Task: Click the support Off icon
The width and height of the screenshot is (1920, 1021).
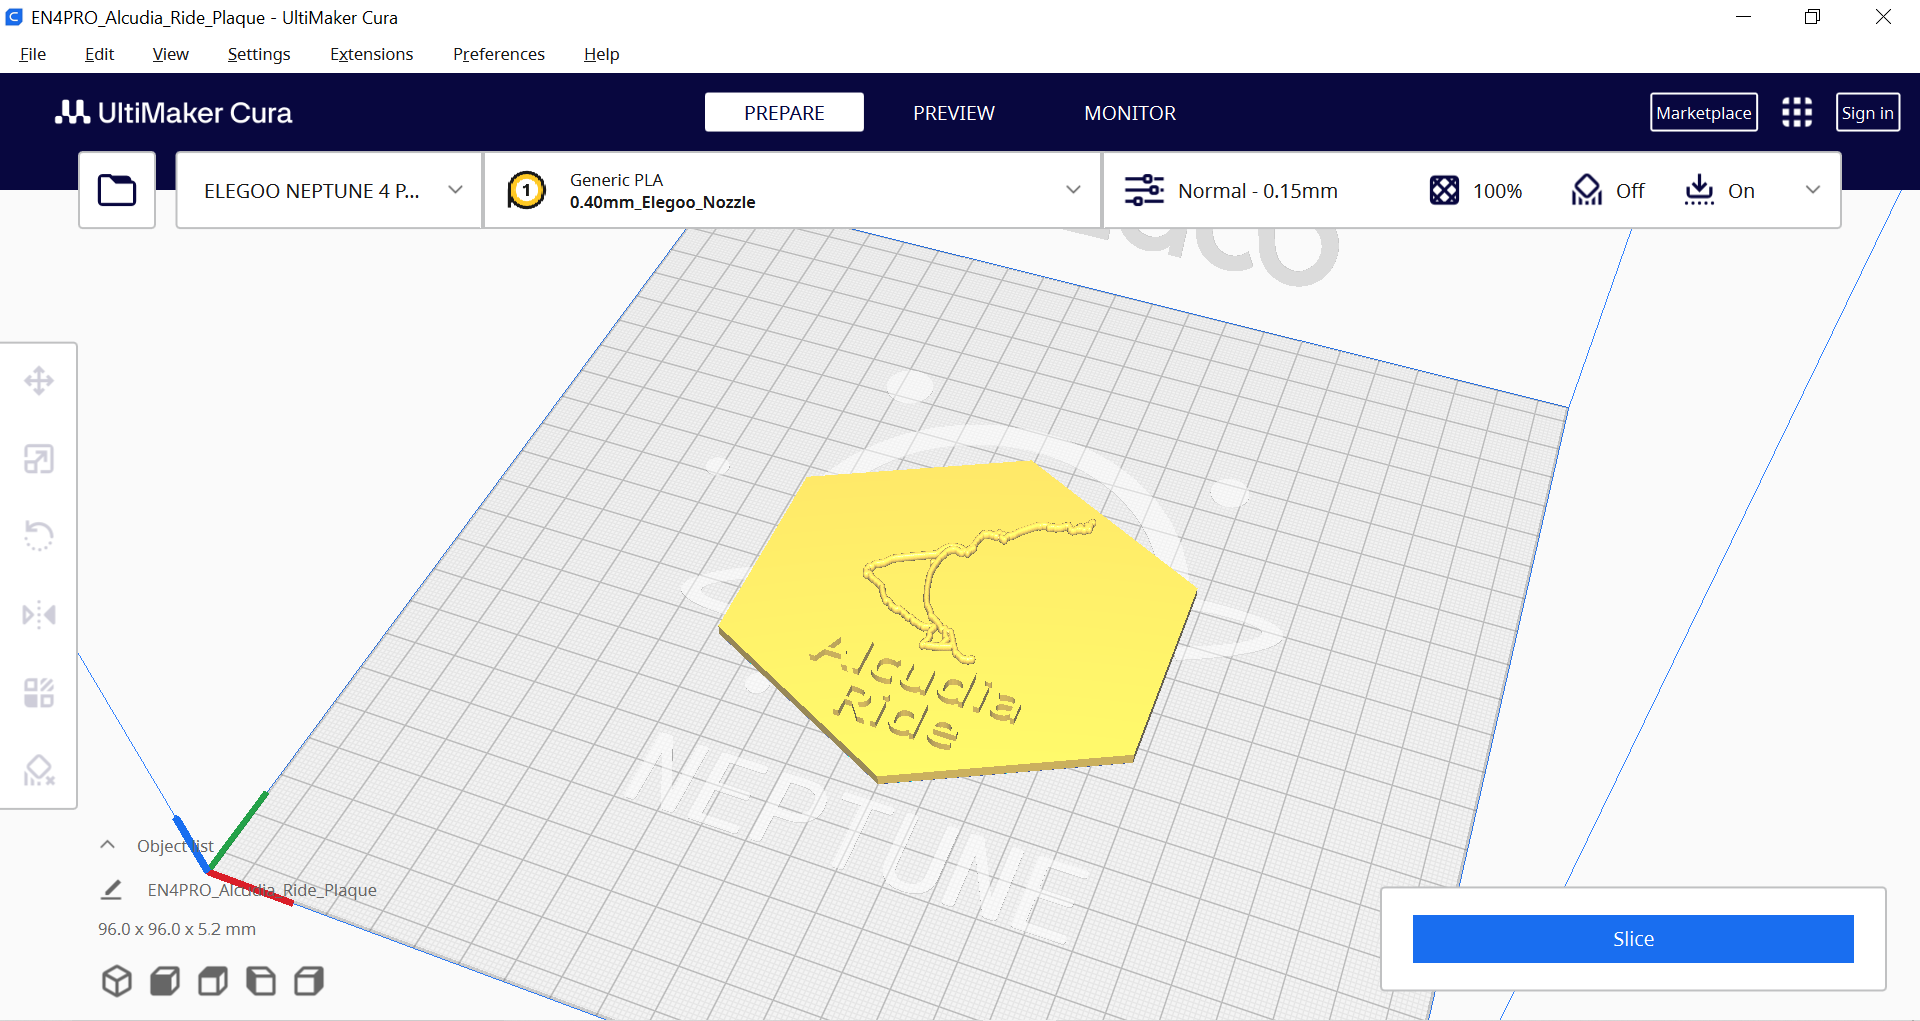Action: pyautogui.click(x=1587, y=190)
